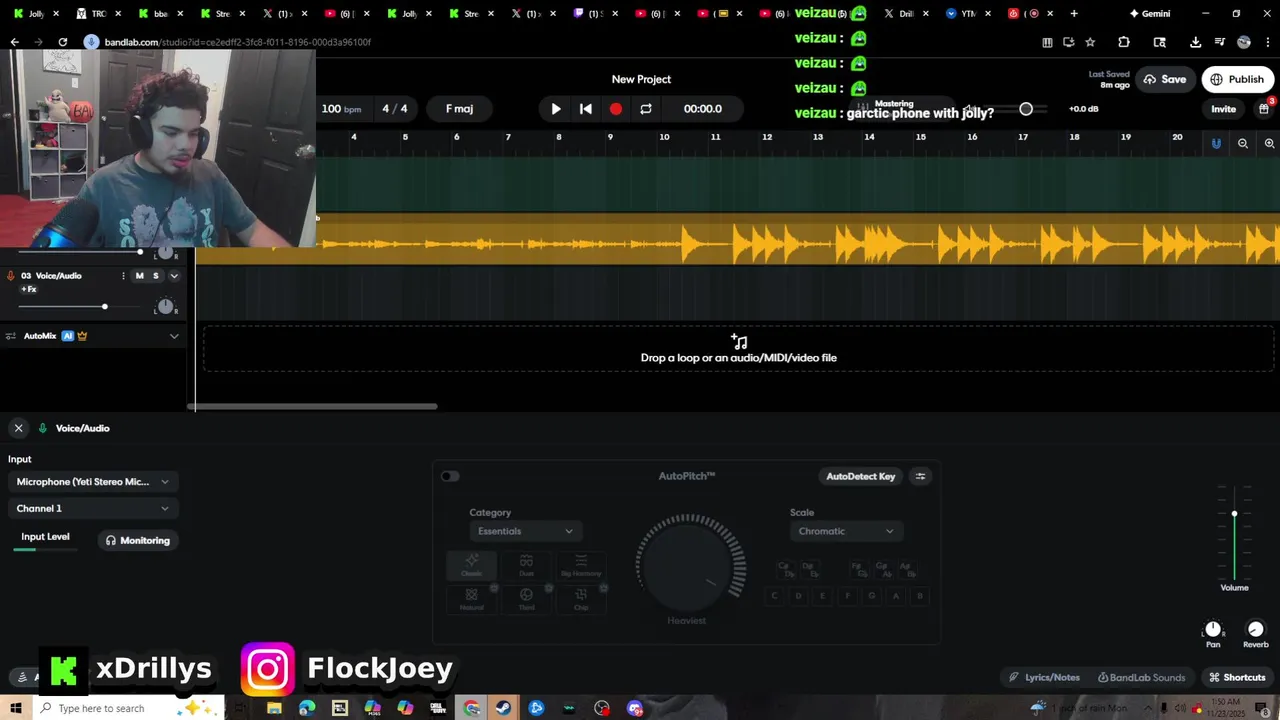This screenshot has height=720, width=1280.
Task: Click the Drop a loop or file area
Action: point(739,349)
